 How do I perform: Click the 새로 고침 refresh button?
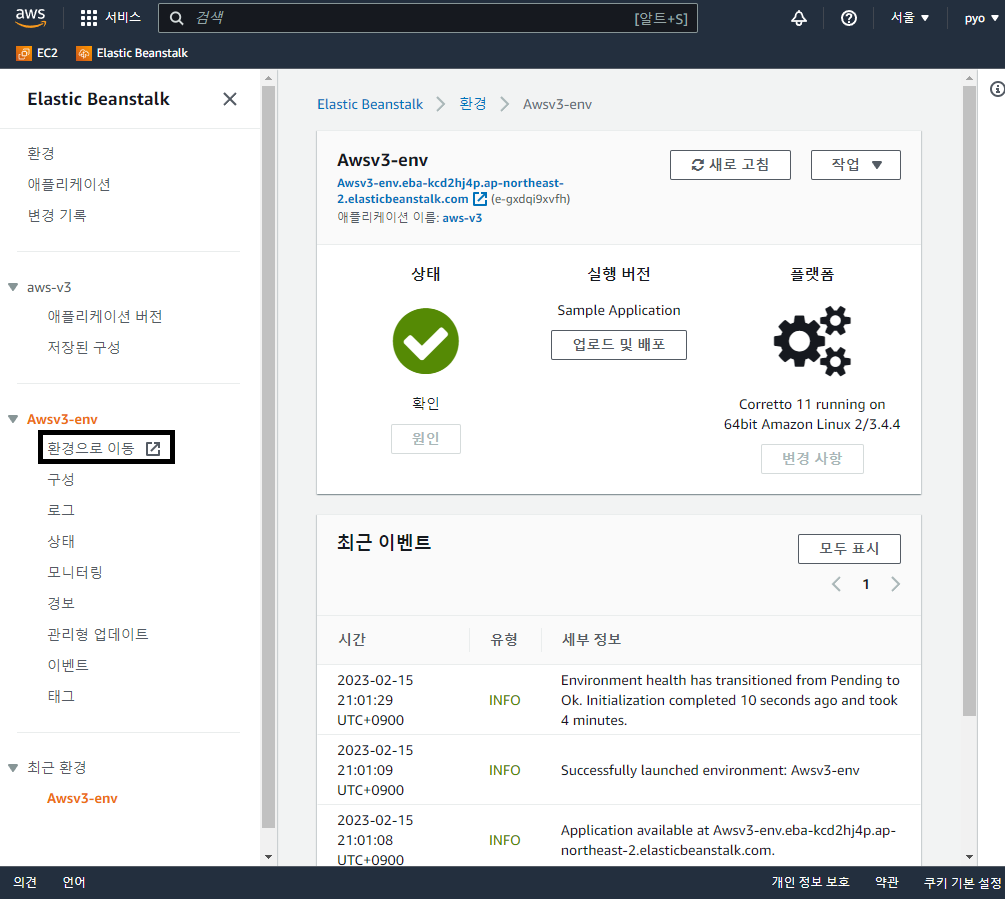coord(730,165)
